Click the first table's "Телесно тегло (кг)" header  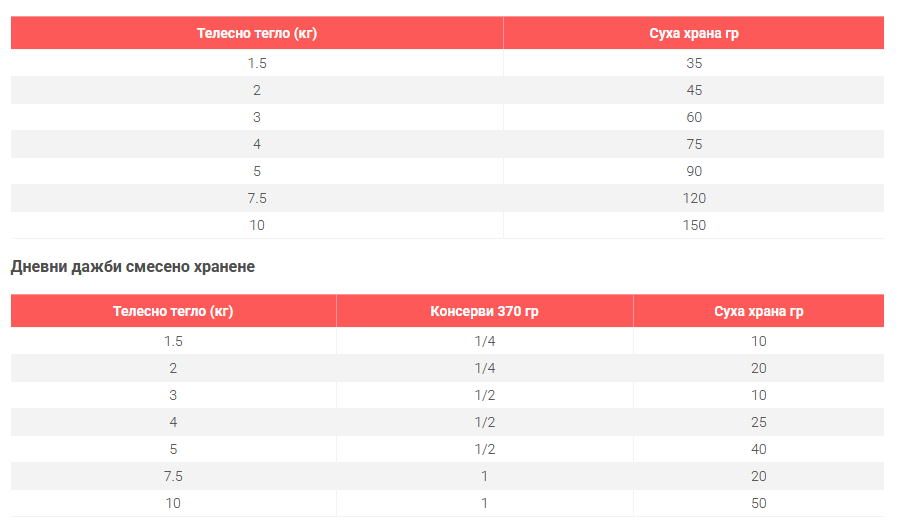click(x=257, y=33)
